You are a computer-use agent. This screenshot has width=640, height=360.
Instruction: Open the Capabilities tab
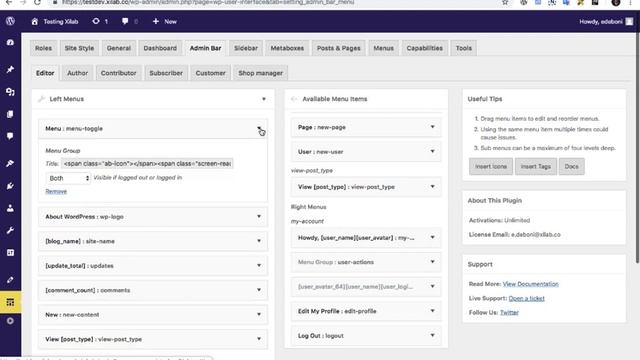tap(424, 48)
